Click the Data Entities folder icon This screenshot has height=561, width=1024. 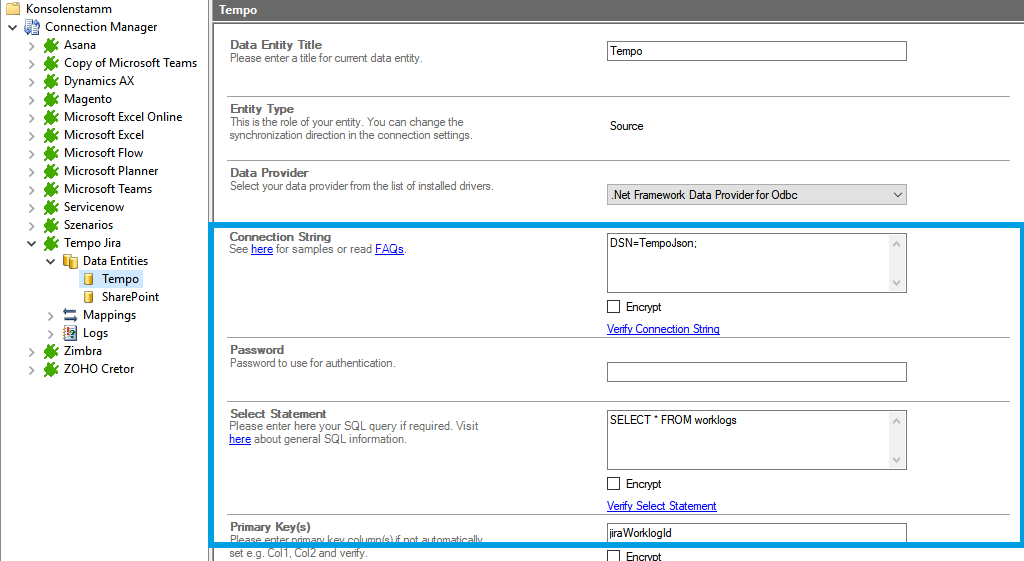click(x=70, y=261)
